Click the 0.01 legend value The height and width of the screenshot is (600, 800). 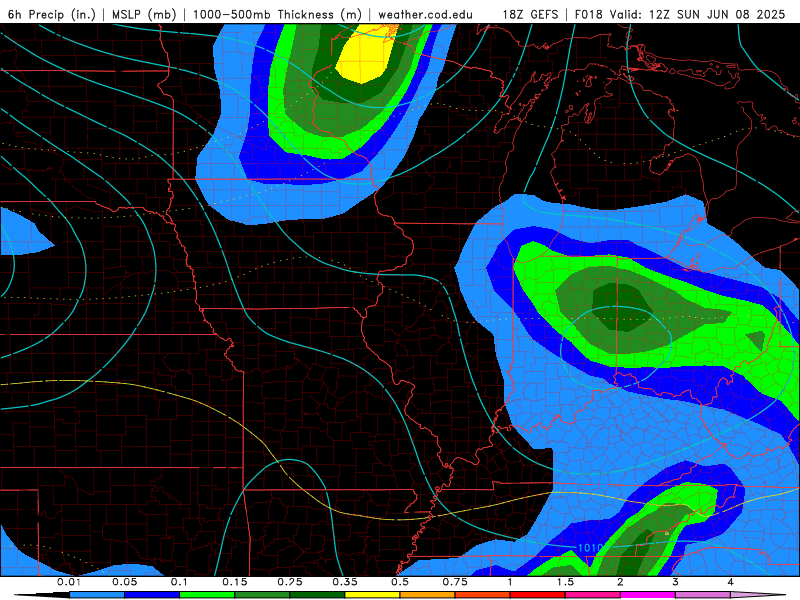pyautogui.click(x=69, y=582)
